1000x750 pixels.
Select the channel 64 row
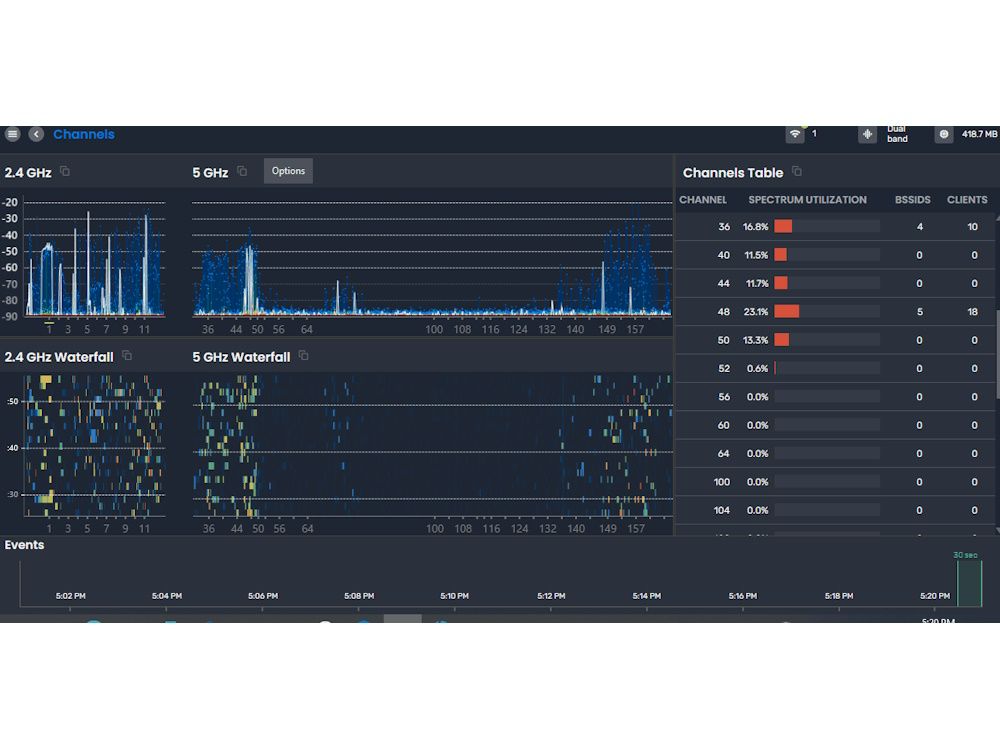[x=835, y=453]
